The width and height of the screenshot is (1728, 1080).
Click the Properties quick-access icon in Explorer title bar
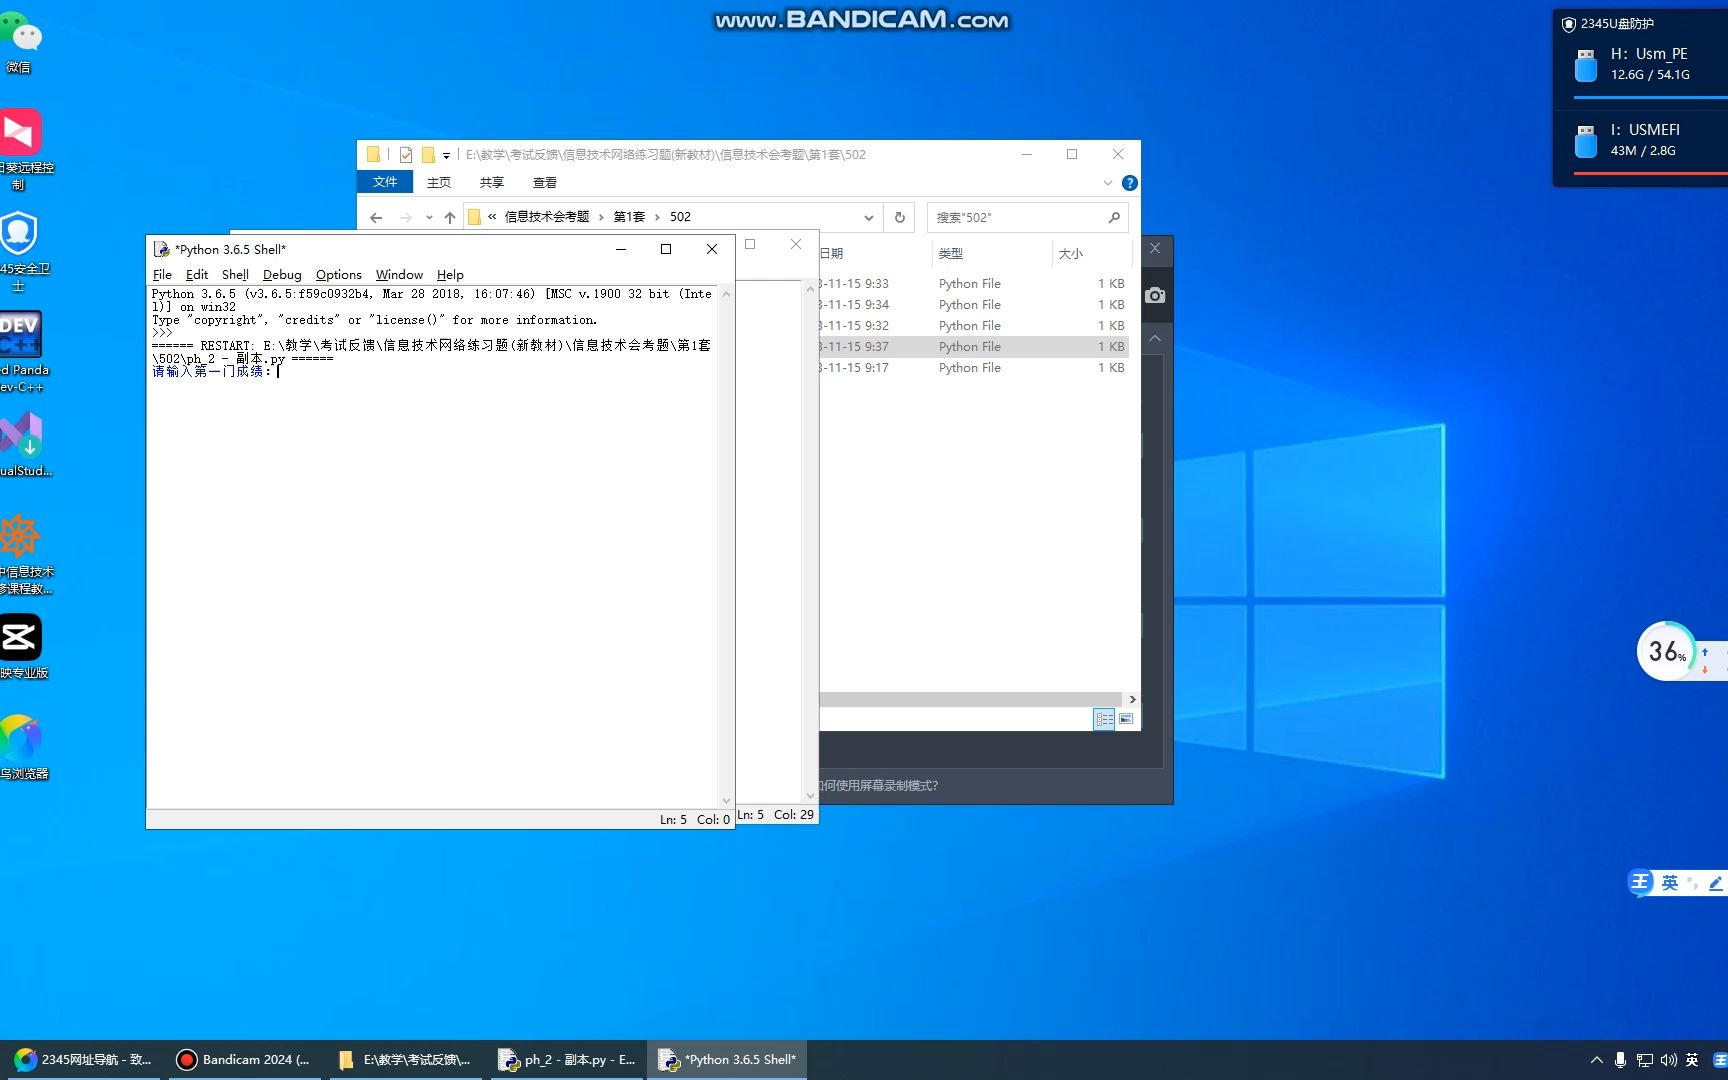[x=405, y=154]
